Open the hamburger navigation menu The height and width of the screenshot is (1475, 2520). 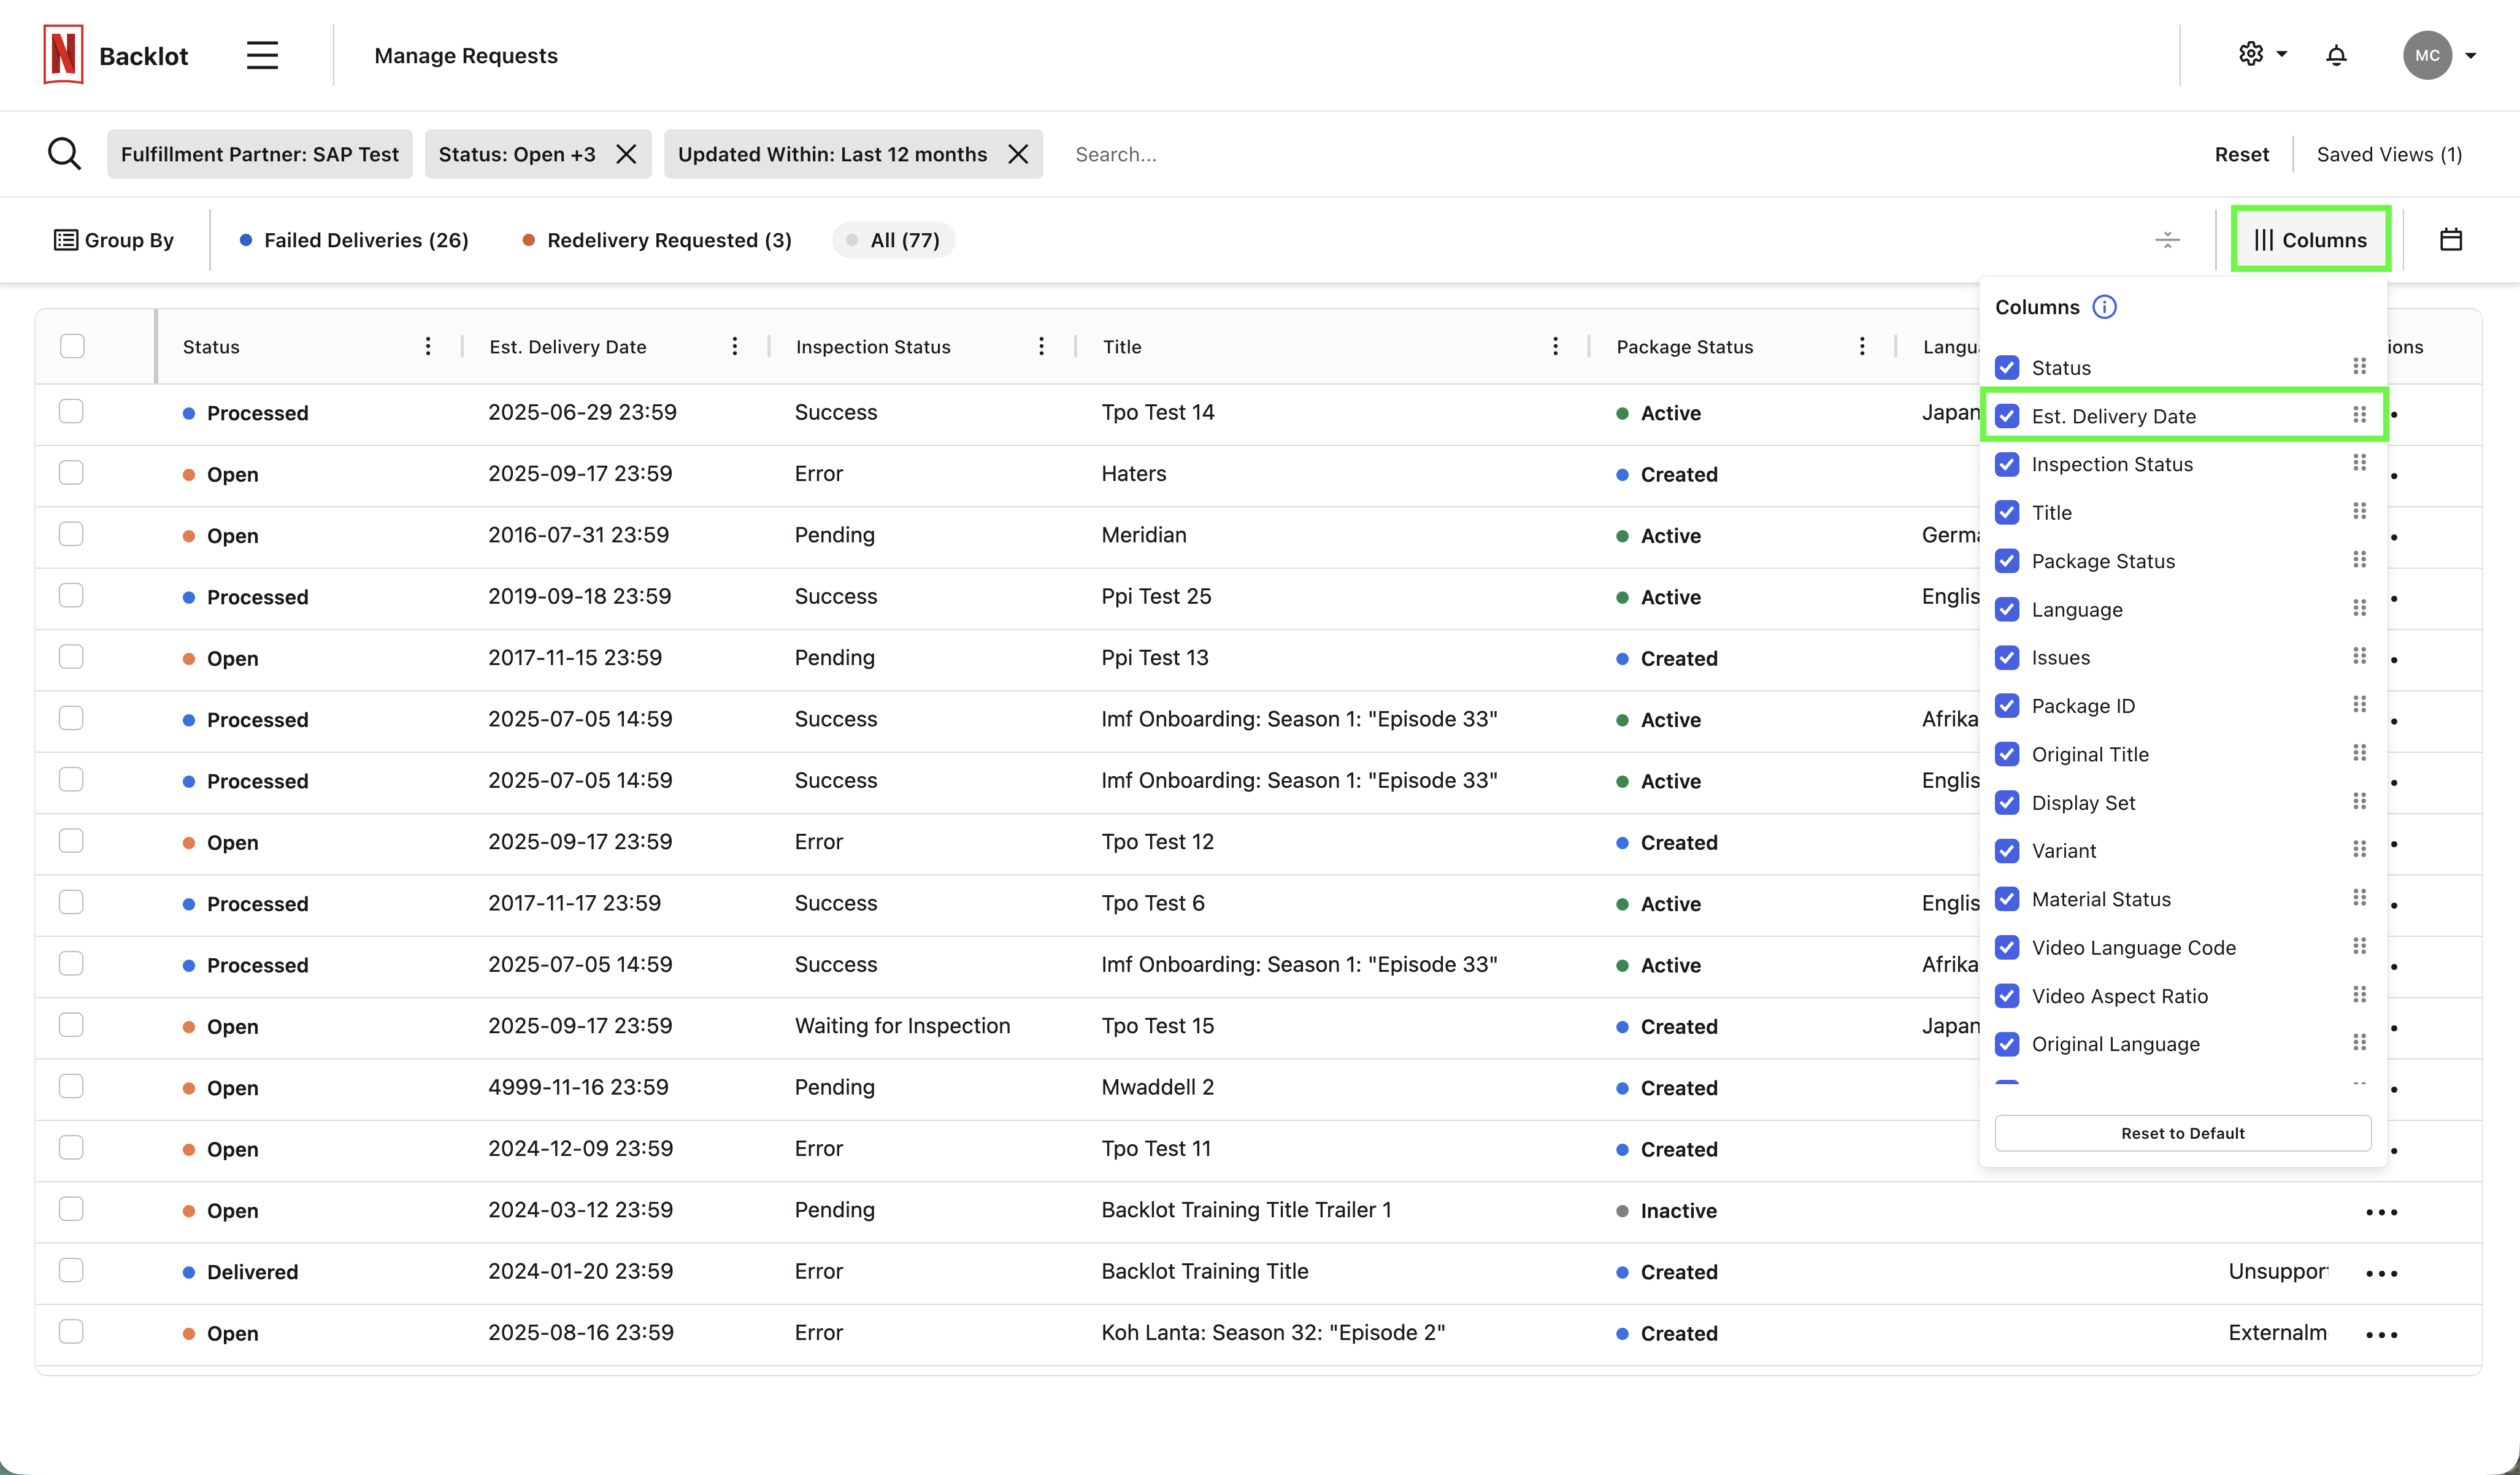[262, 55]
